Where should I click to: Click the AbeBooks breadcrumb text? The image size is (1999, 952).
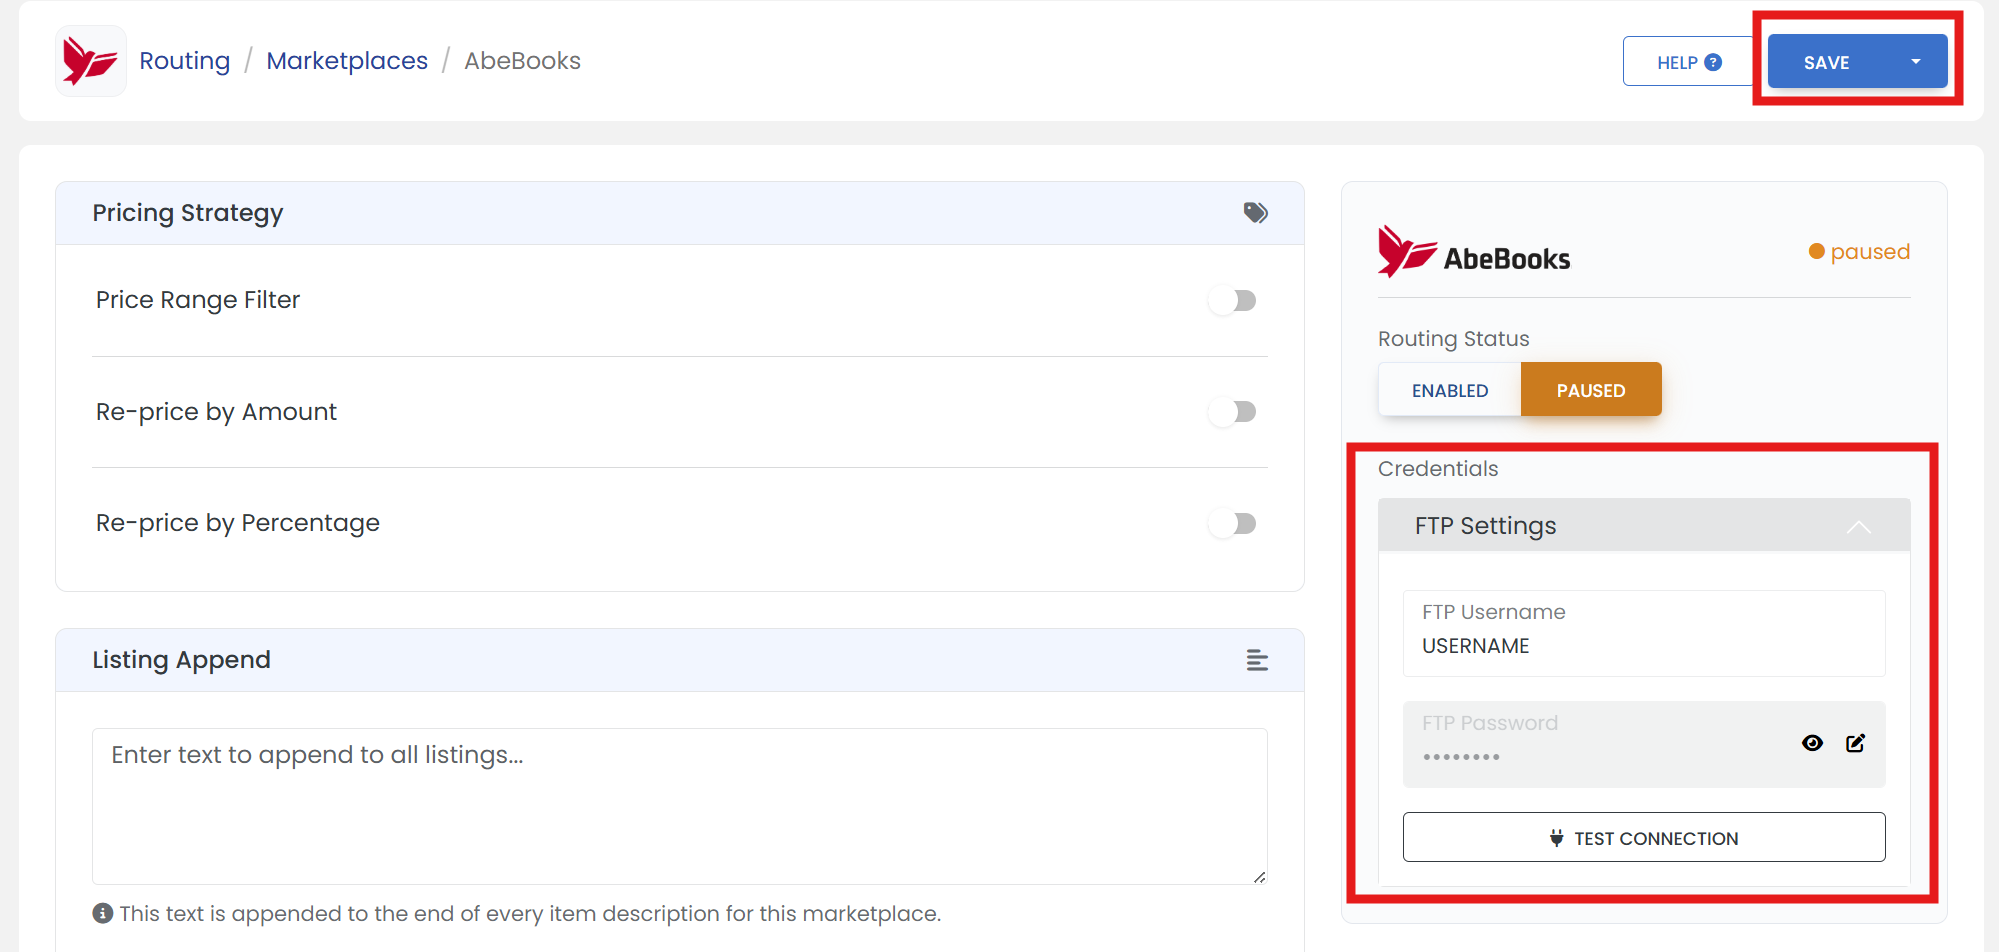[522, 61]
